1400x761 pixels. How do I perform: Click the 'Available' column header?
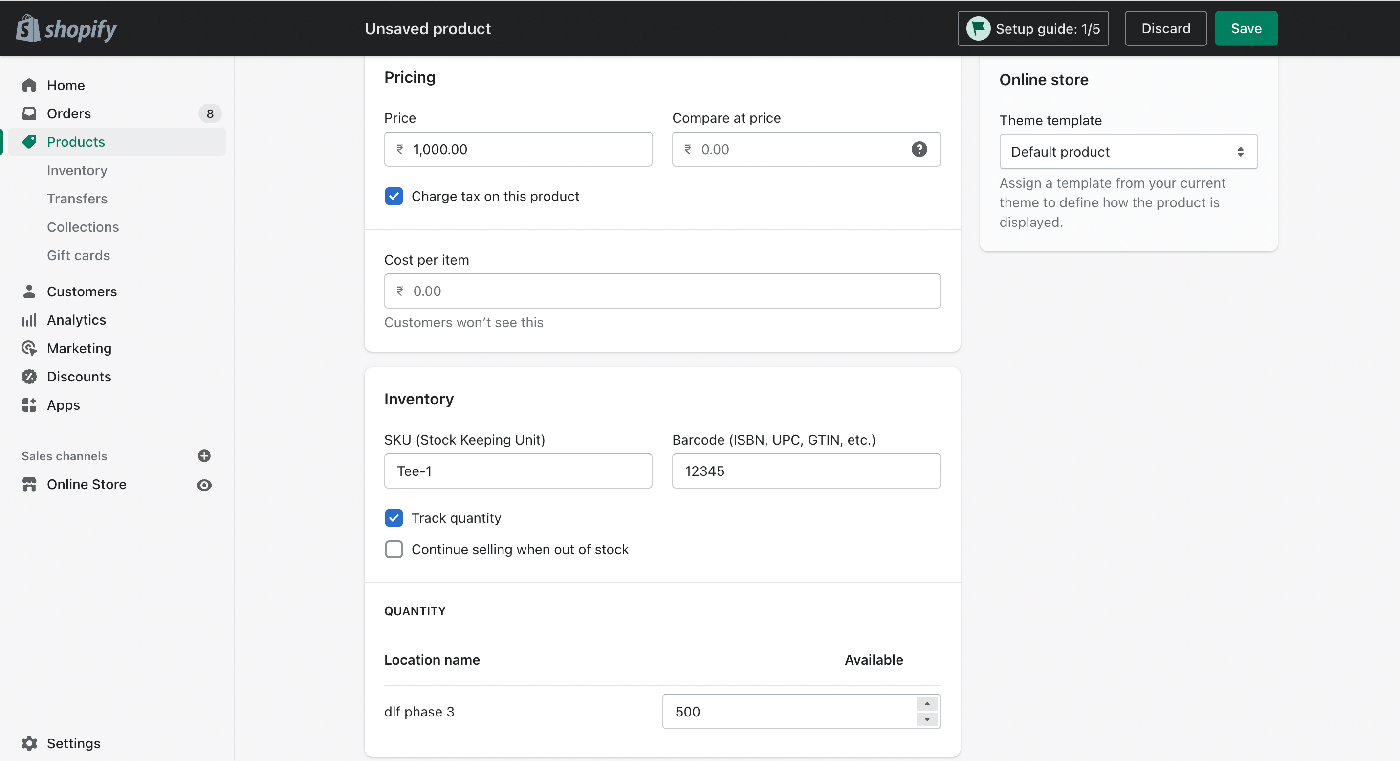(874, 660)
